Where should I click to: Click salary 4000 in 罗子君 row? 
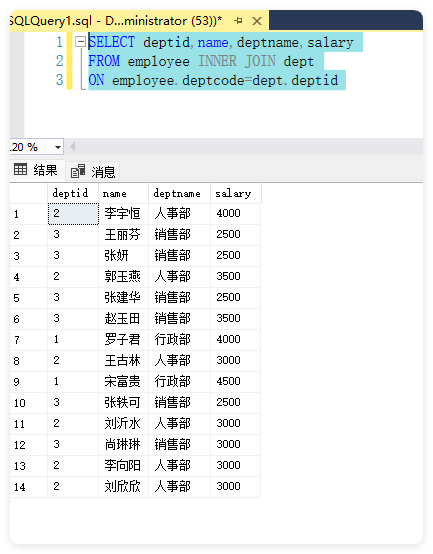pos(236,340)
